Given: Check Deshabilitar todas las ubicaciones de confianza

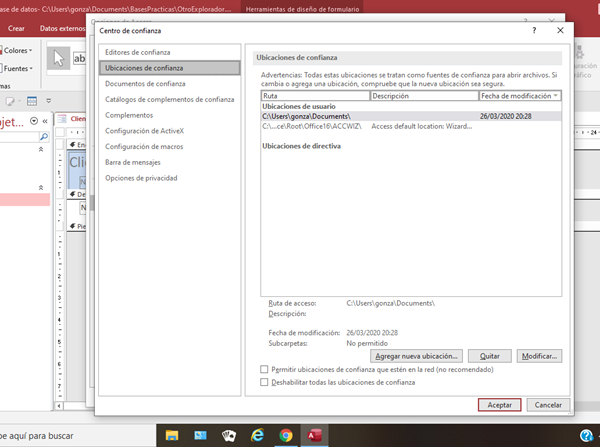Looking at the screenshot, I should [x=264, y=382].
